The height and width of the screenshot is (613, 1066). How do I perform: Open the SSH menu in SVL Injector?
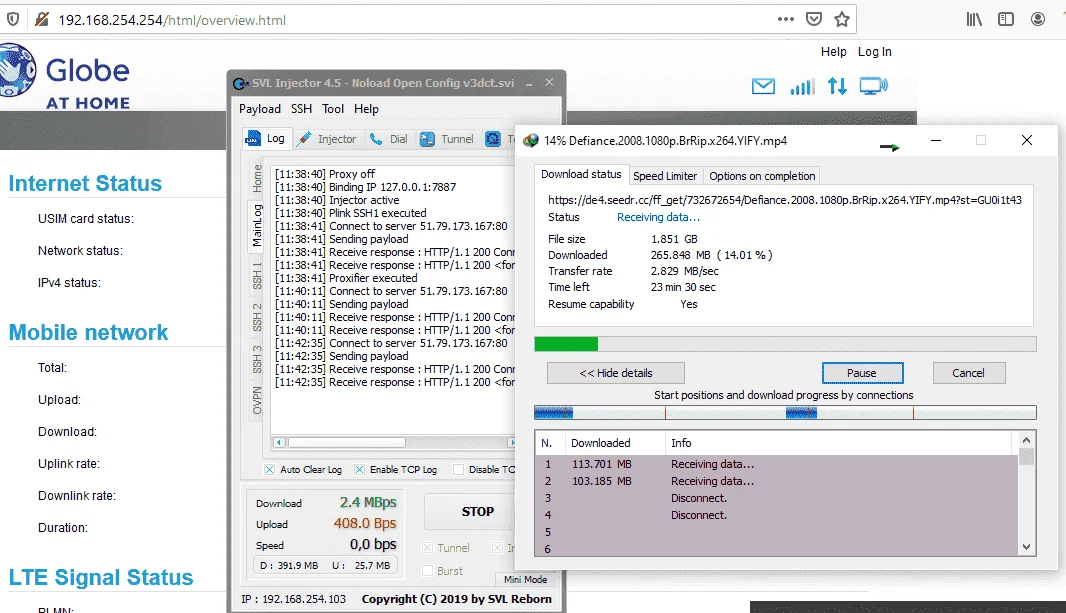pos(301,109)
